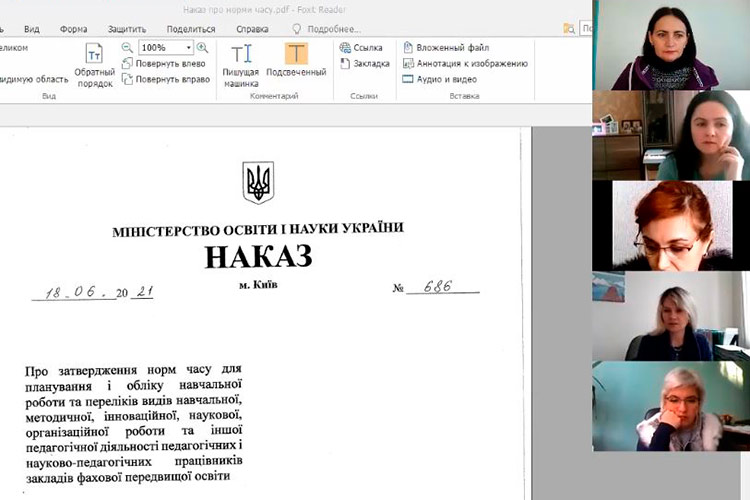The height and width of the screenshot is (500, 750).
Task: Open the Защитить ribbon tab
Action: pos(127,29)
